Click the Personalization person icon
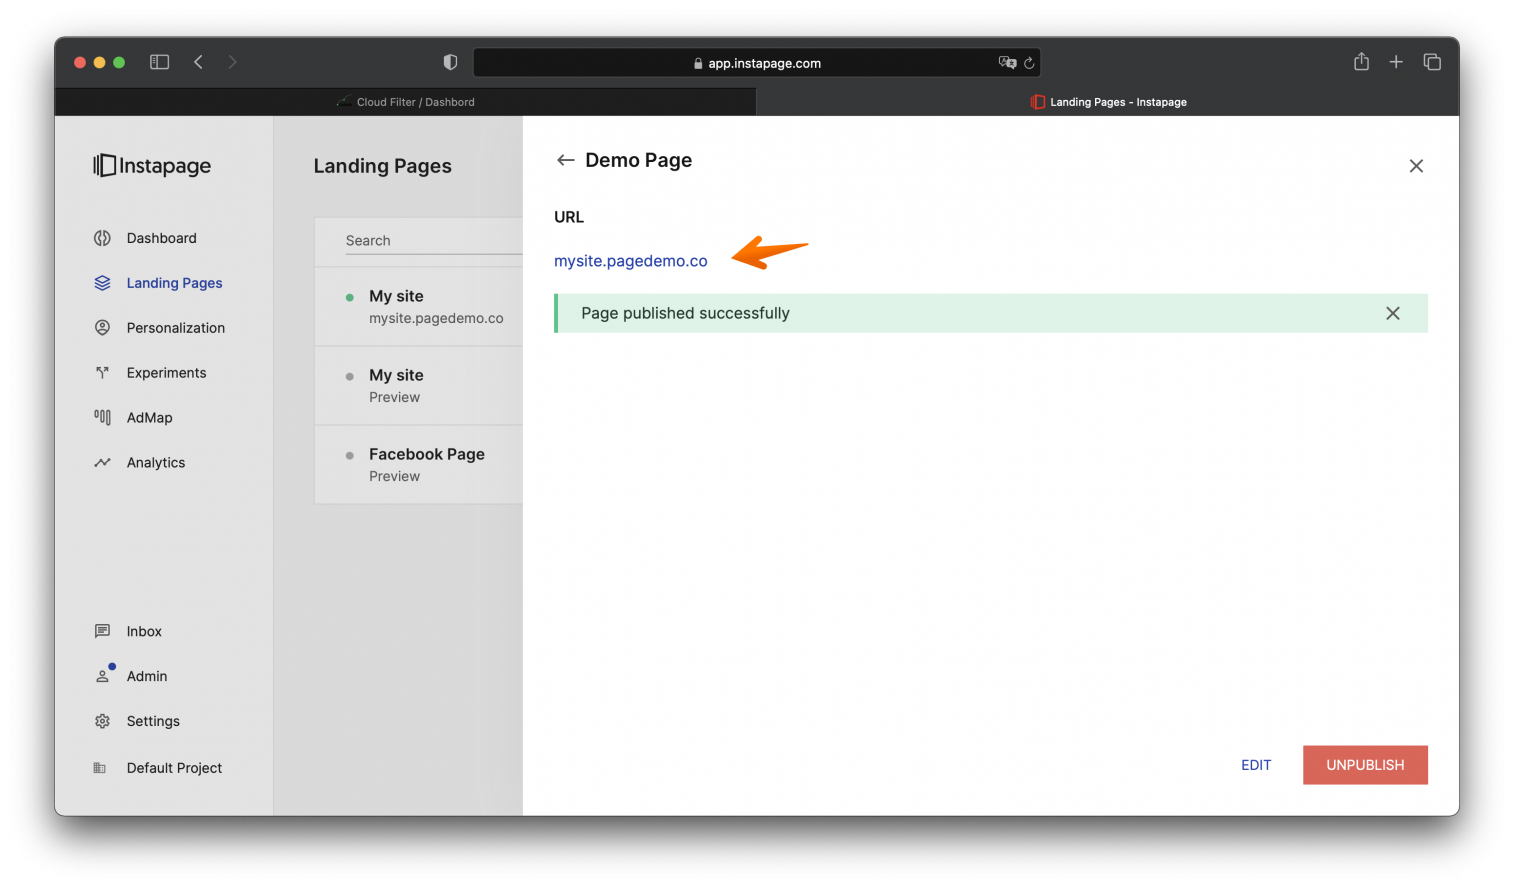The height and width of the screenshot is (888, 1514). [x=102, y=328]
